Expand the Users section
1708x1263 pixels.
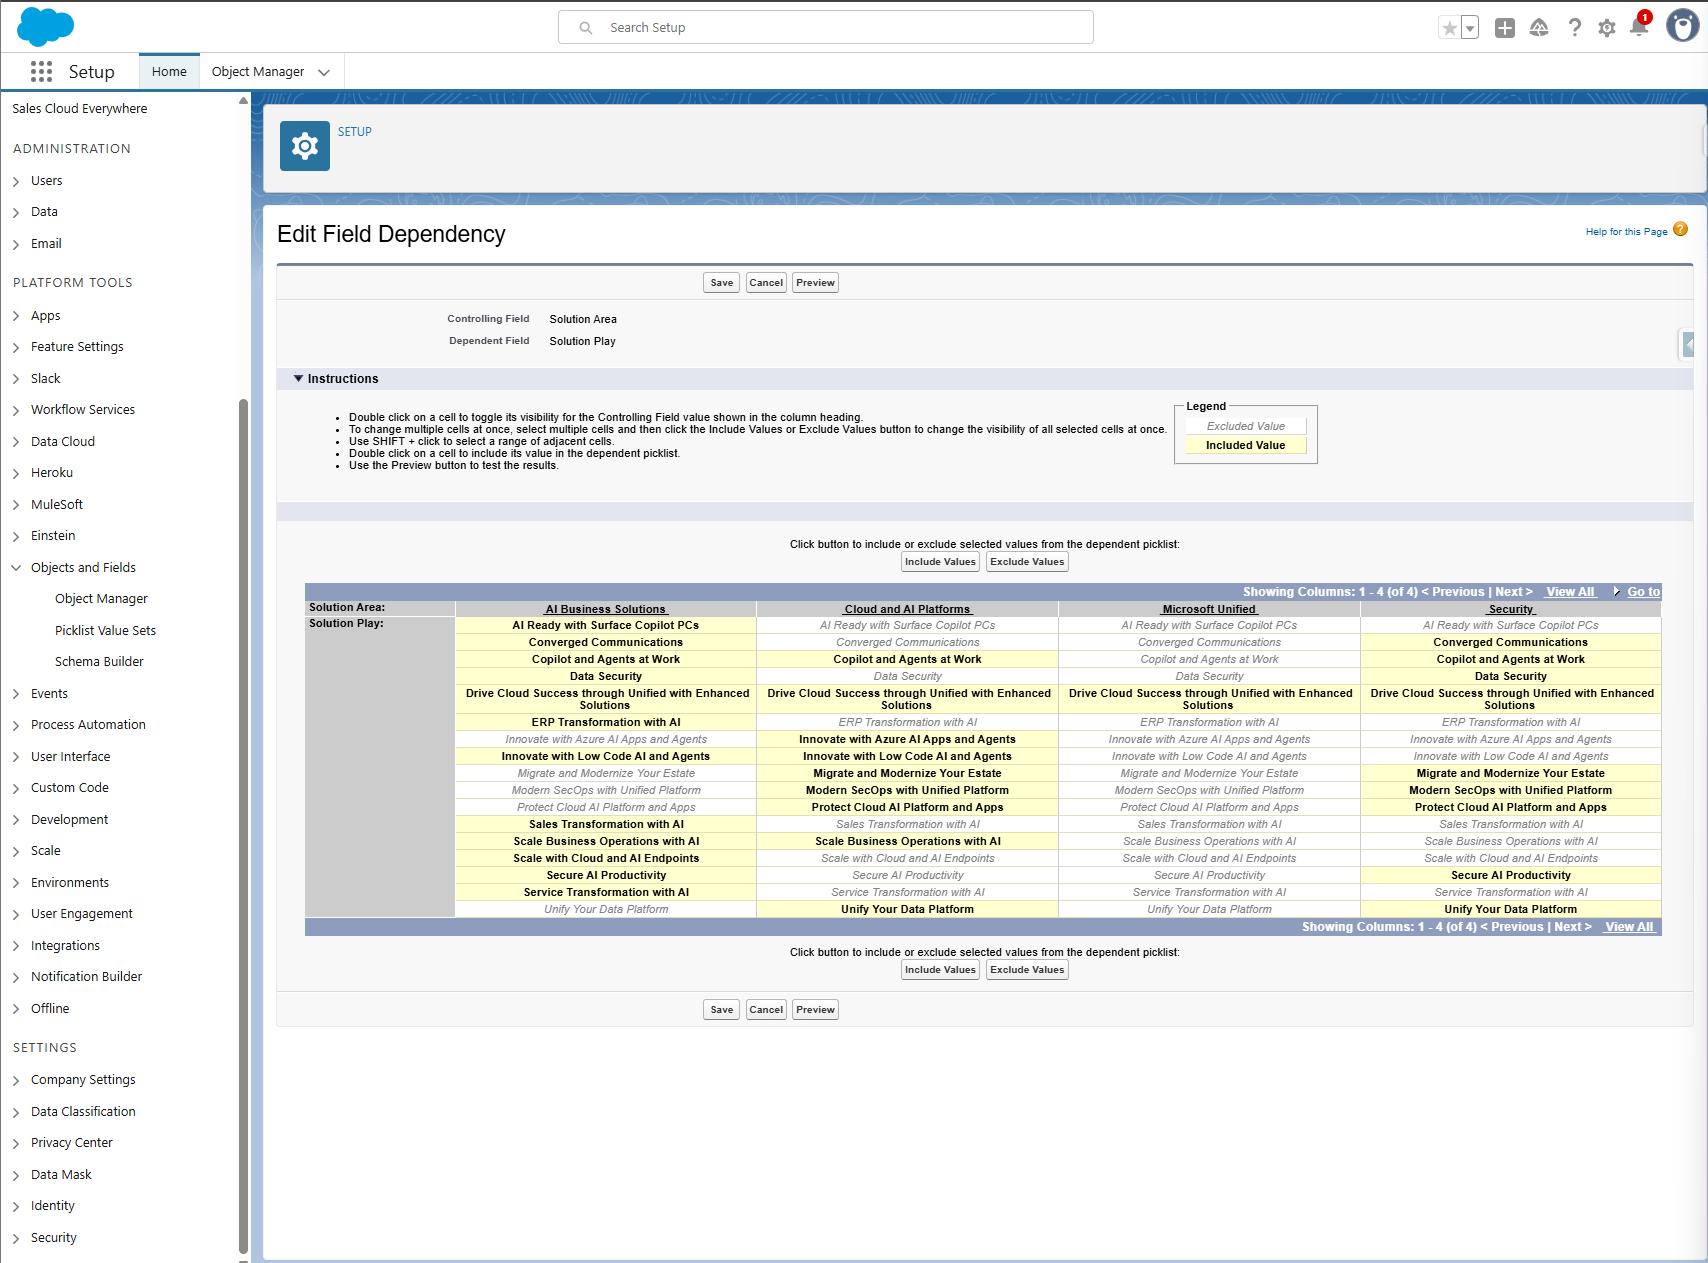(16, 181)
